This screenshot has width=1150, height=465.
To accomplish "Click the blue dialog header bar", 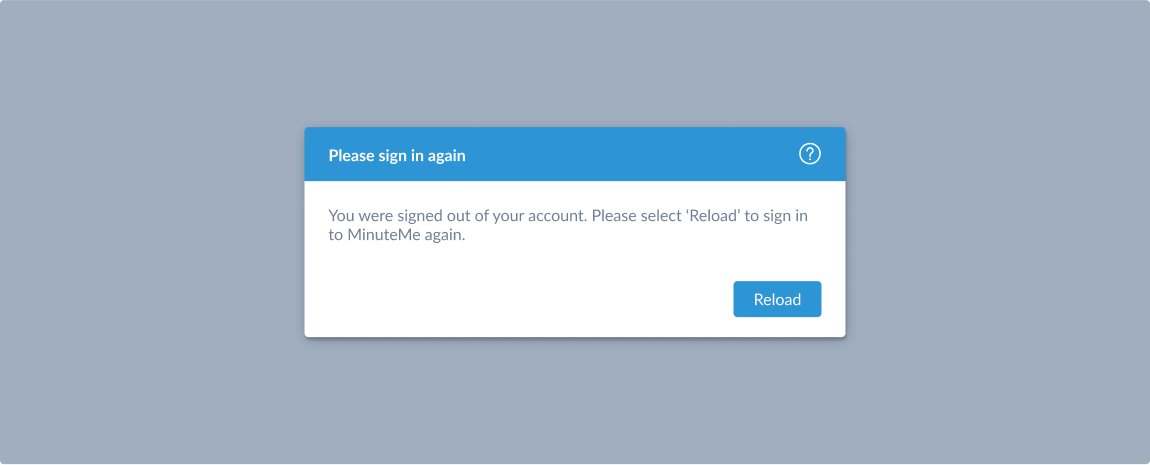I will pyautogui.click(x=575, y=154).
